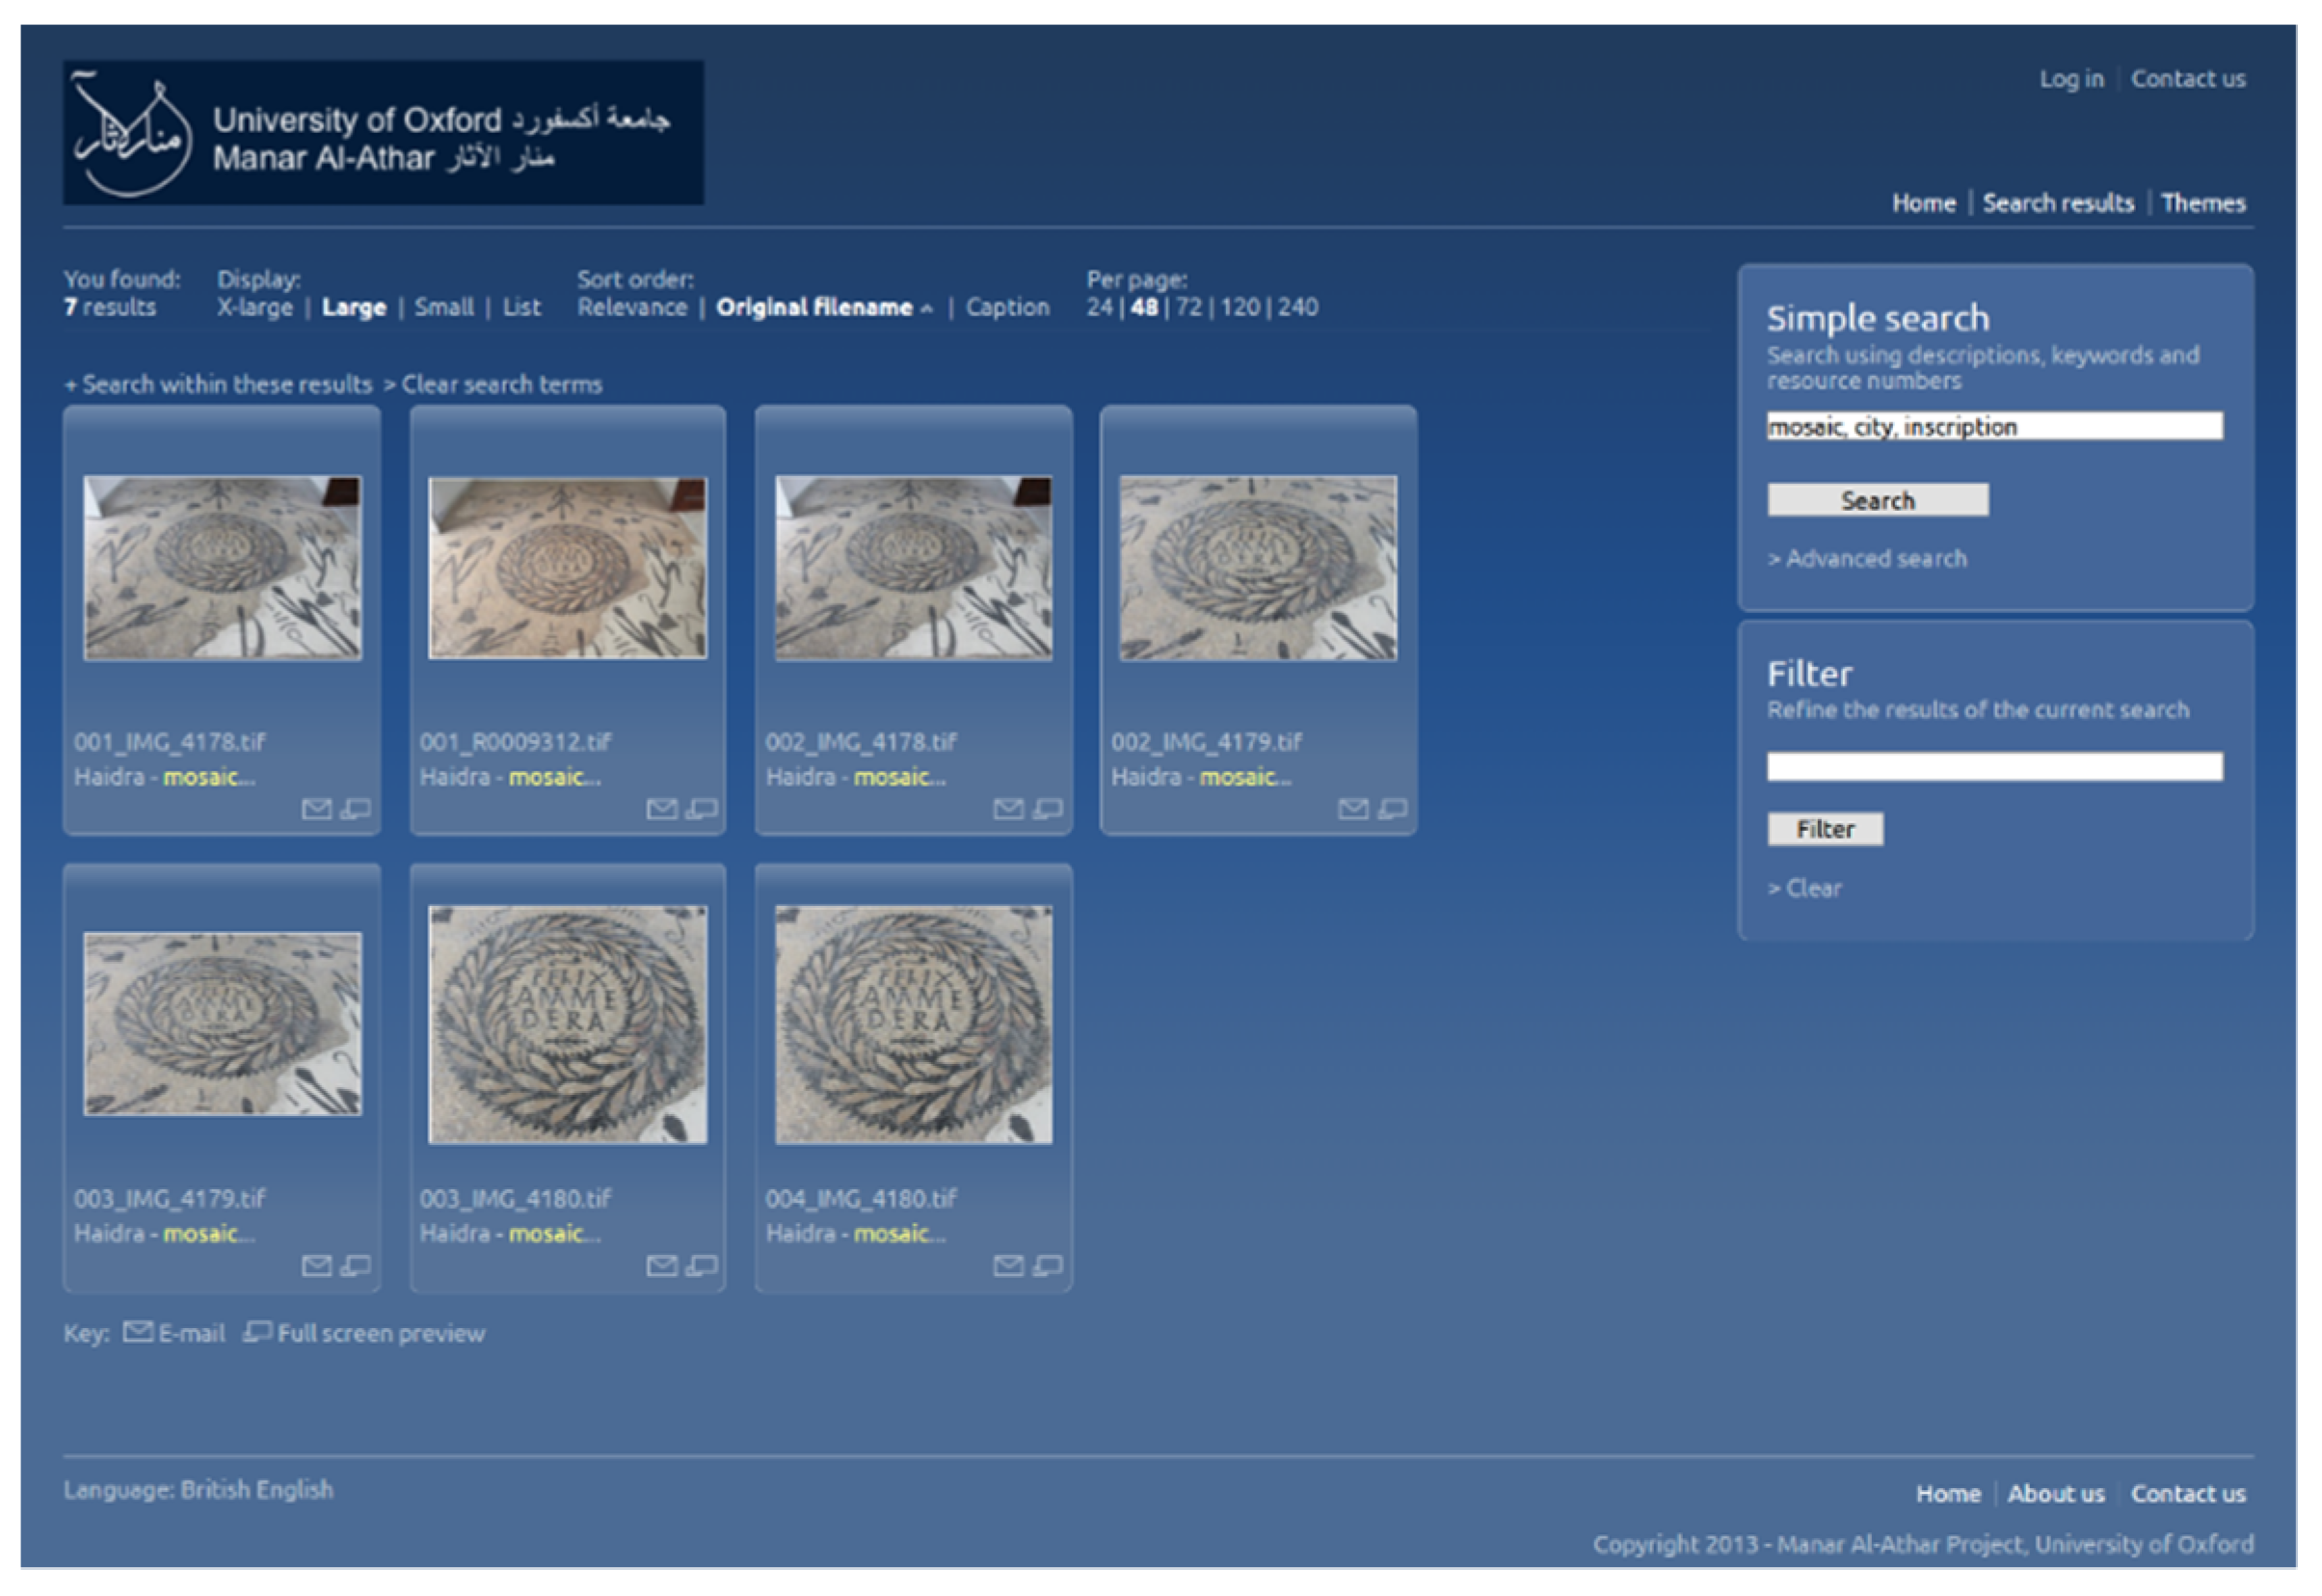The height and width of the screenshot is (1596, 2322).
Task: Click E-mail icon under 002_IMG_4178.tif
Action: (x=1008, y=809)
